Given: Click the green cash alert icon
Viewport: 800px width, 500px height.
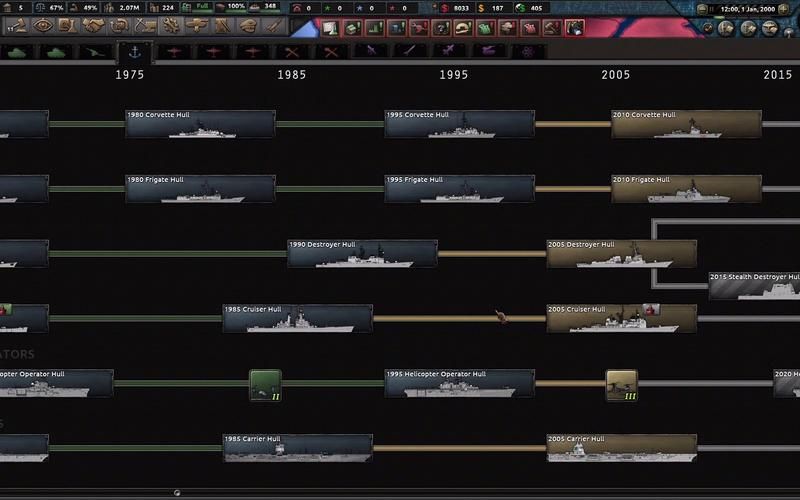Looking at the screenshot, I should coord(352,28).
